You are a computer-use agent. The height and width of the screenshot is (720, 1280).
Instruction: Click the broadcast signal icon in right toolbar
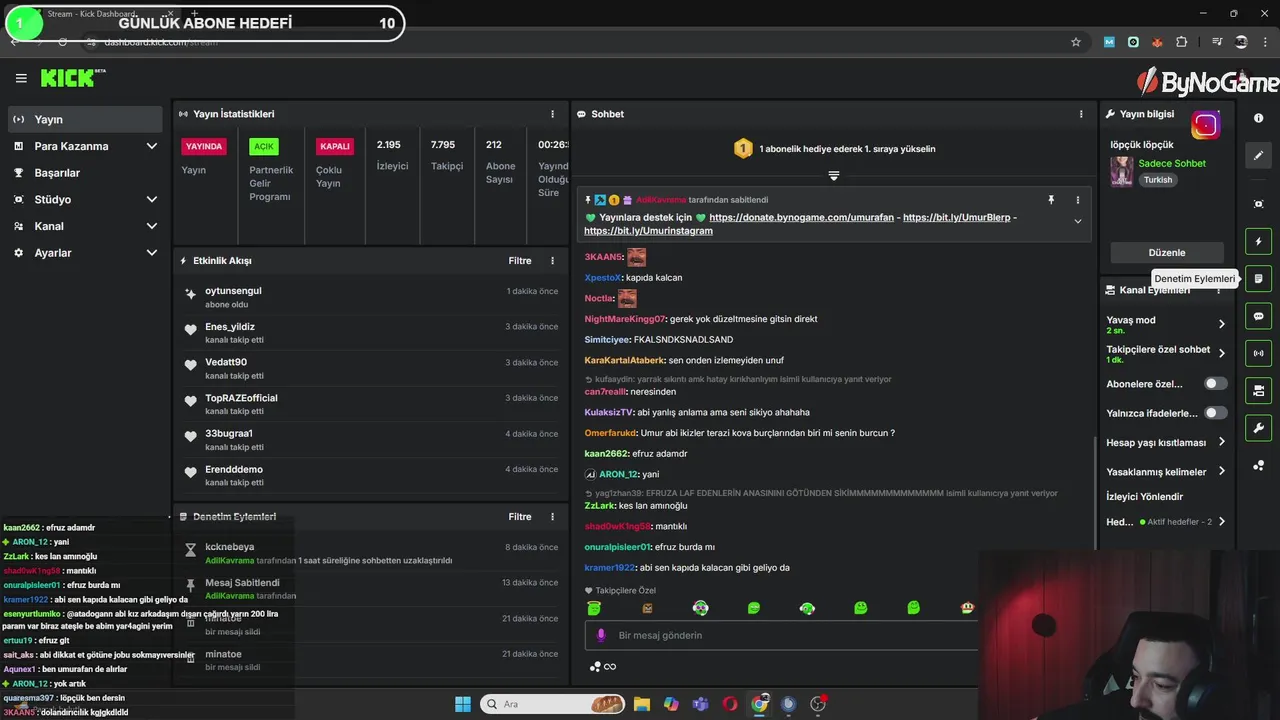1258,353
